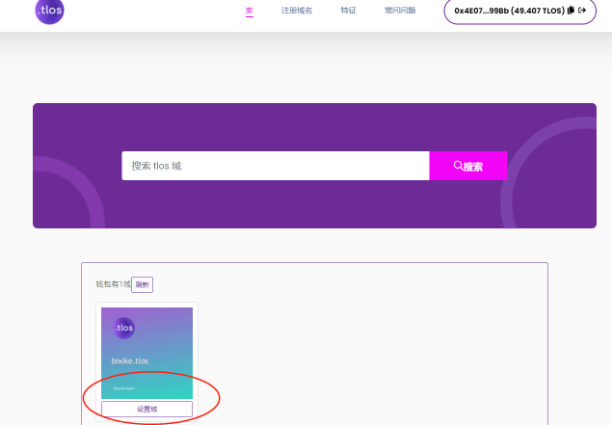Click the 设置域 button under domain card
612x425 pixels.
click(x=147, y=409)
